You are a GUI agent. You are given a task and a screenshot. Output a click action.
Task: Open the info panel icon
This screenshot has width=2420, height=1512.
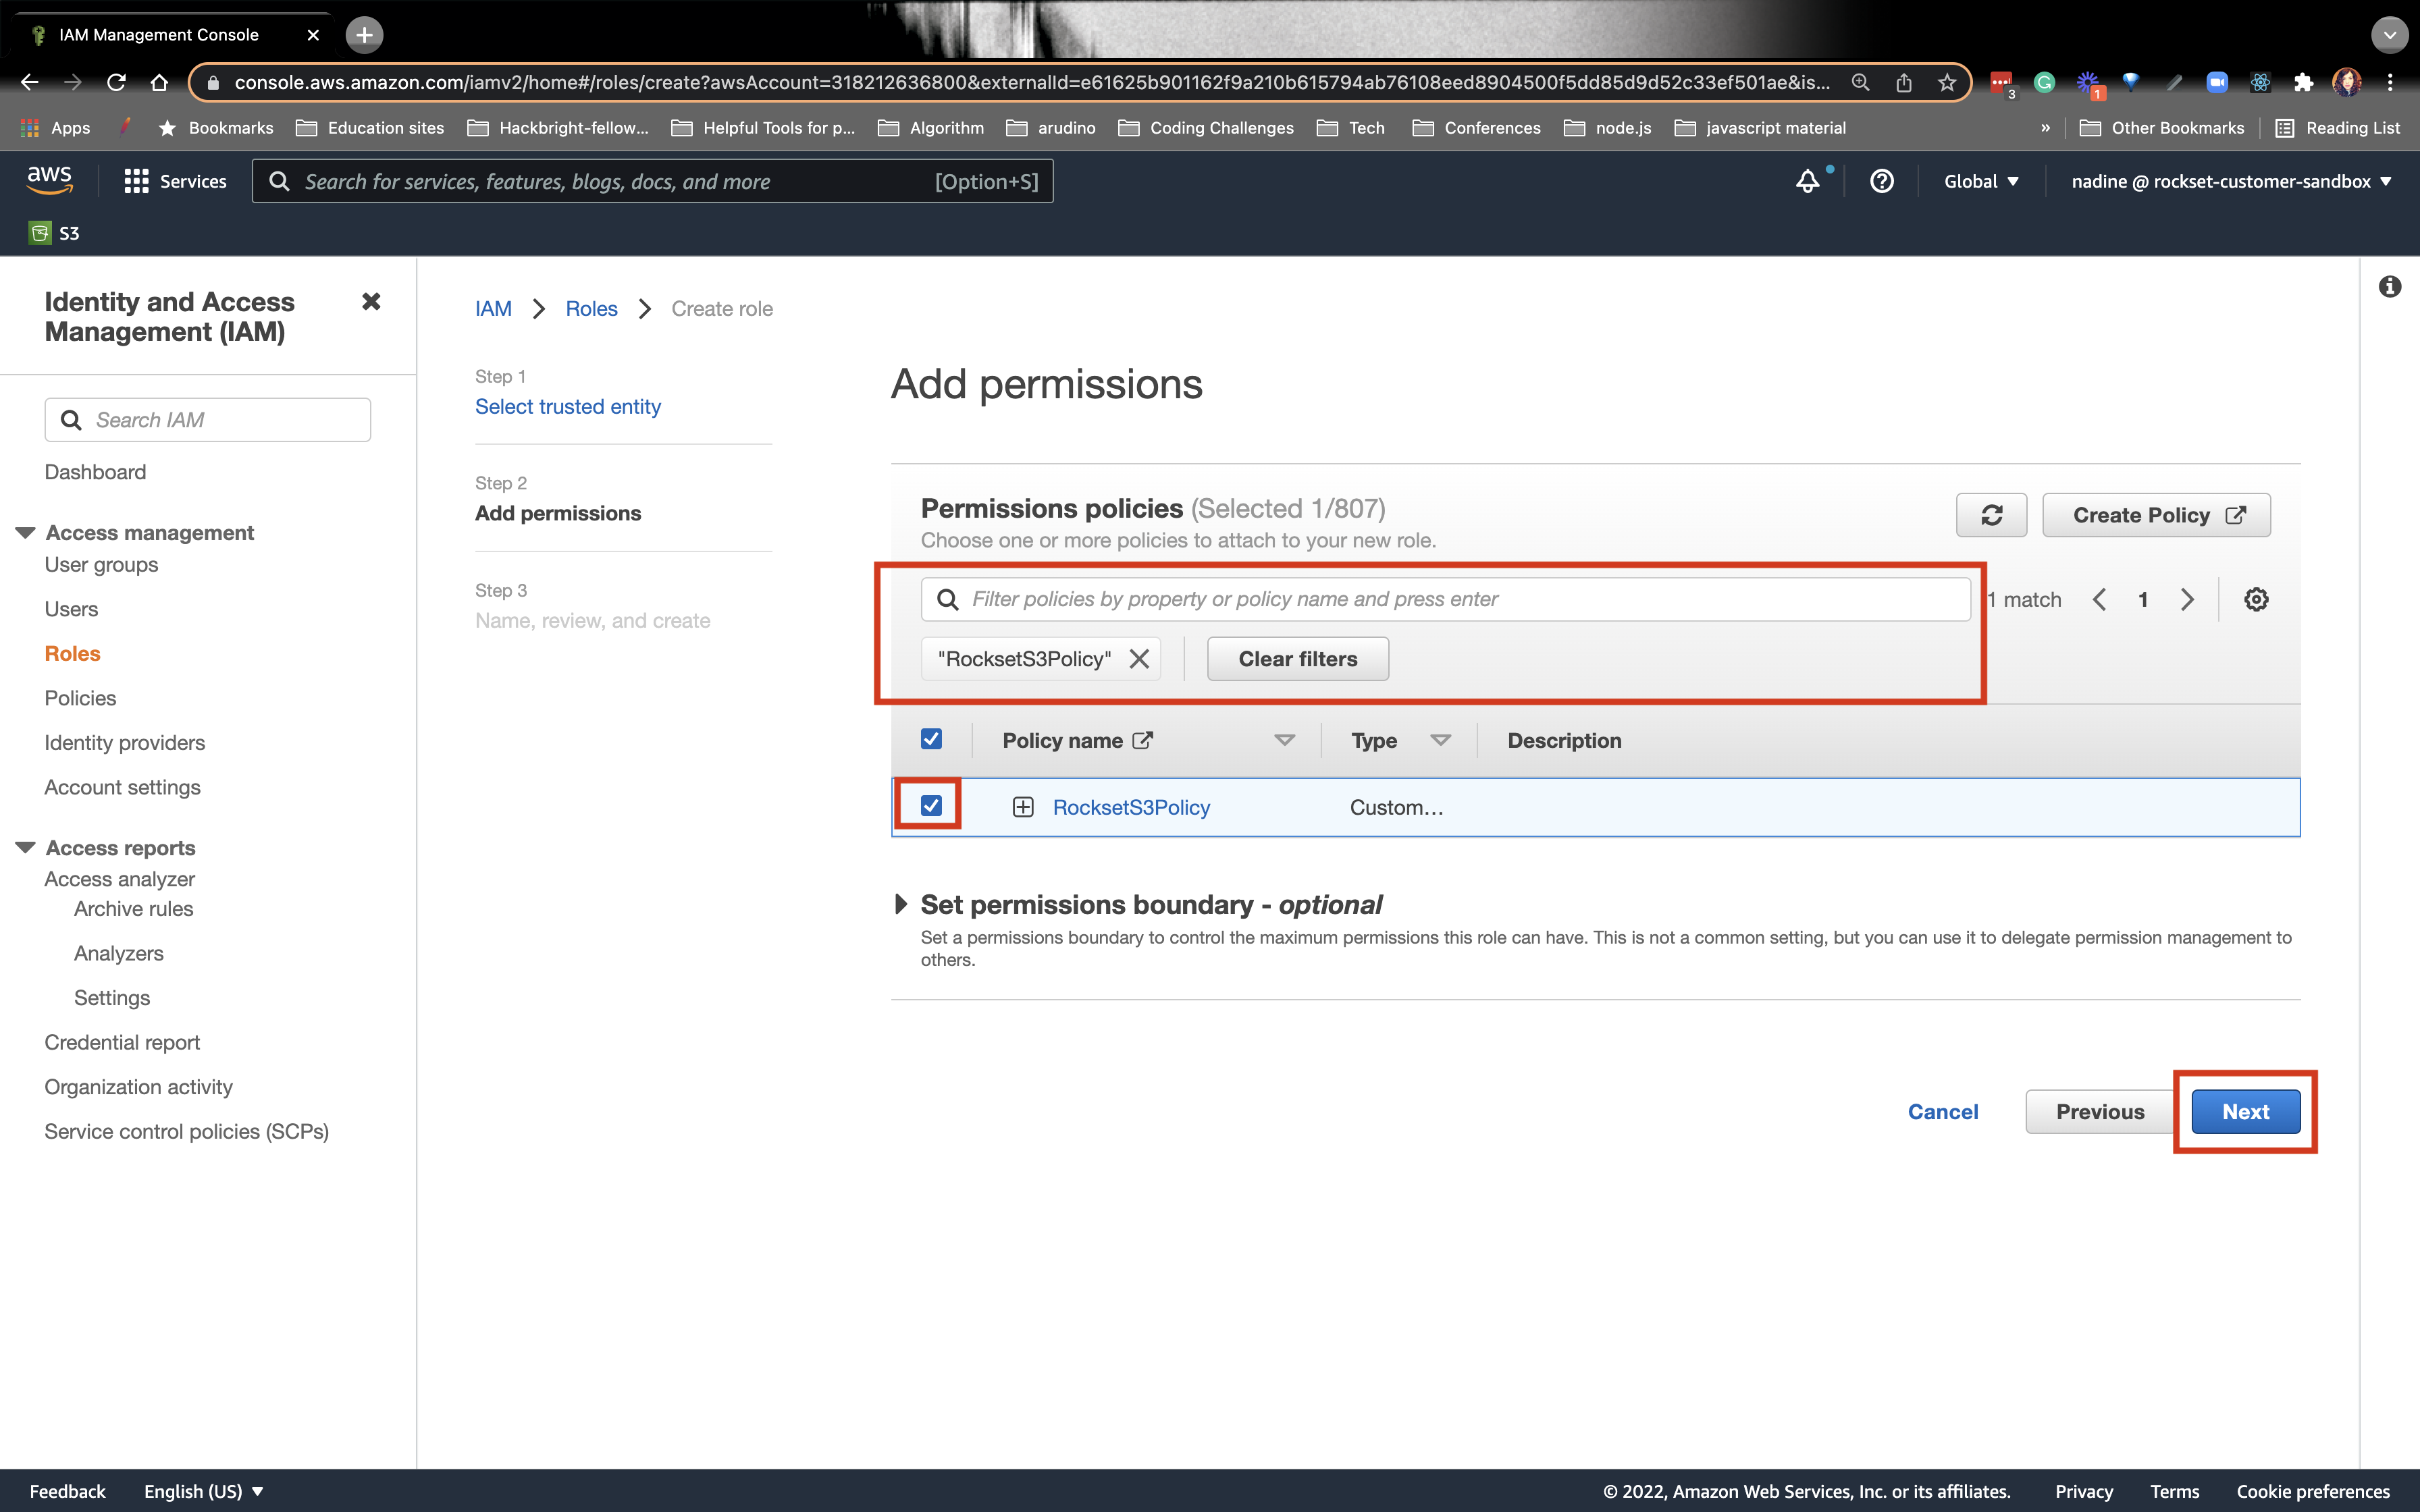(2390, 287)
